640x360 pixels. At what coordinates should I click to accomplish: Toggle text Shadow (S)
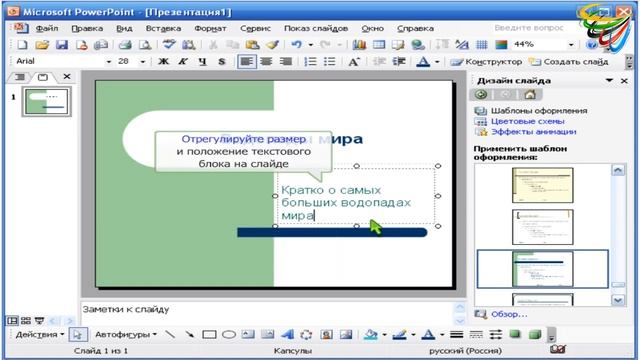pyautogui.click(x=222, y=62)
